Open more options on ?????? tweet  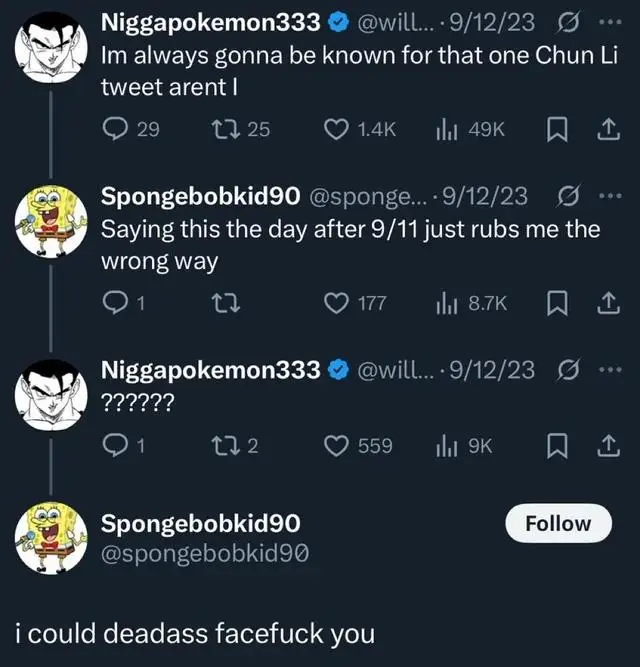click(608, 369)
